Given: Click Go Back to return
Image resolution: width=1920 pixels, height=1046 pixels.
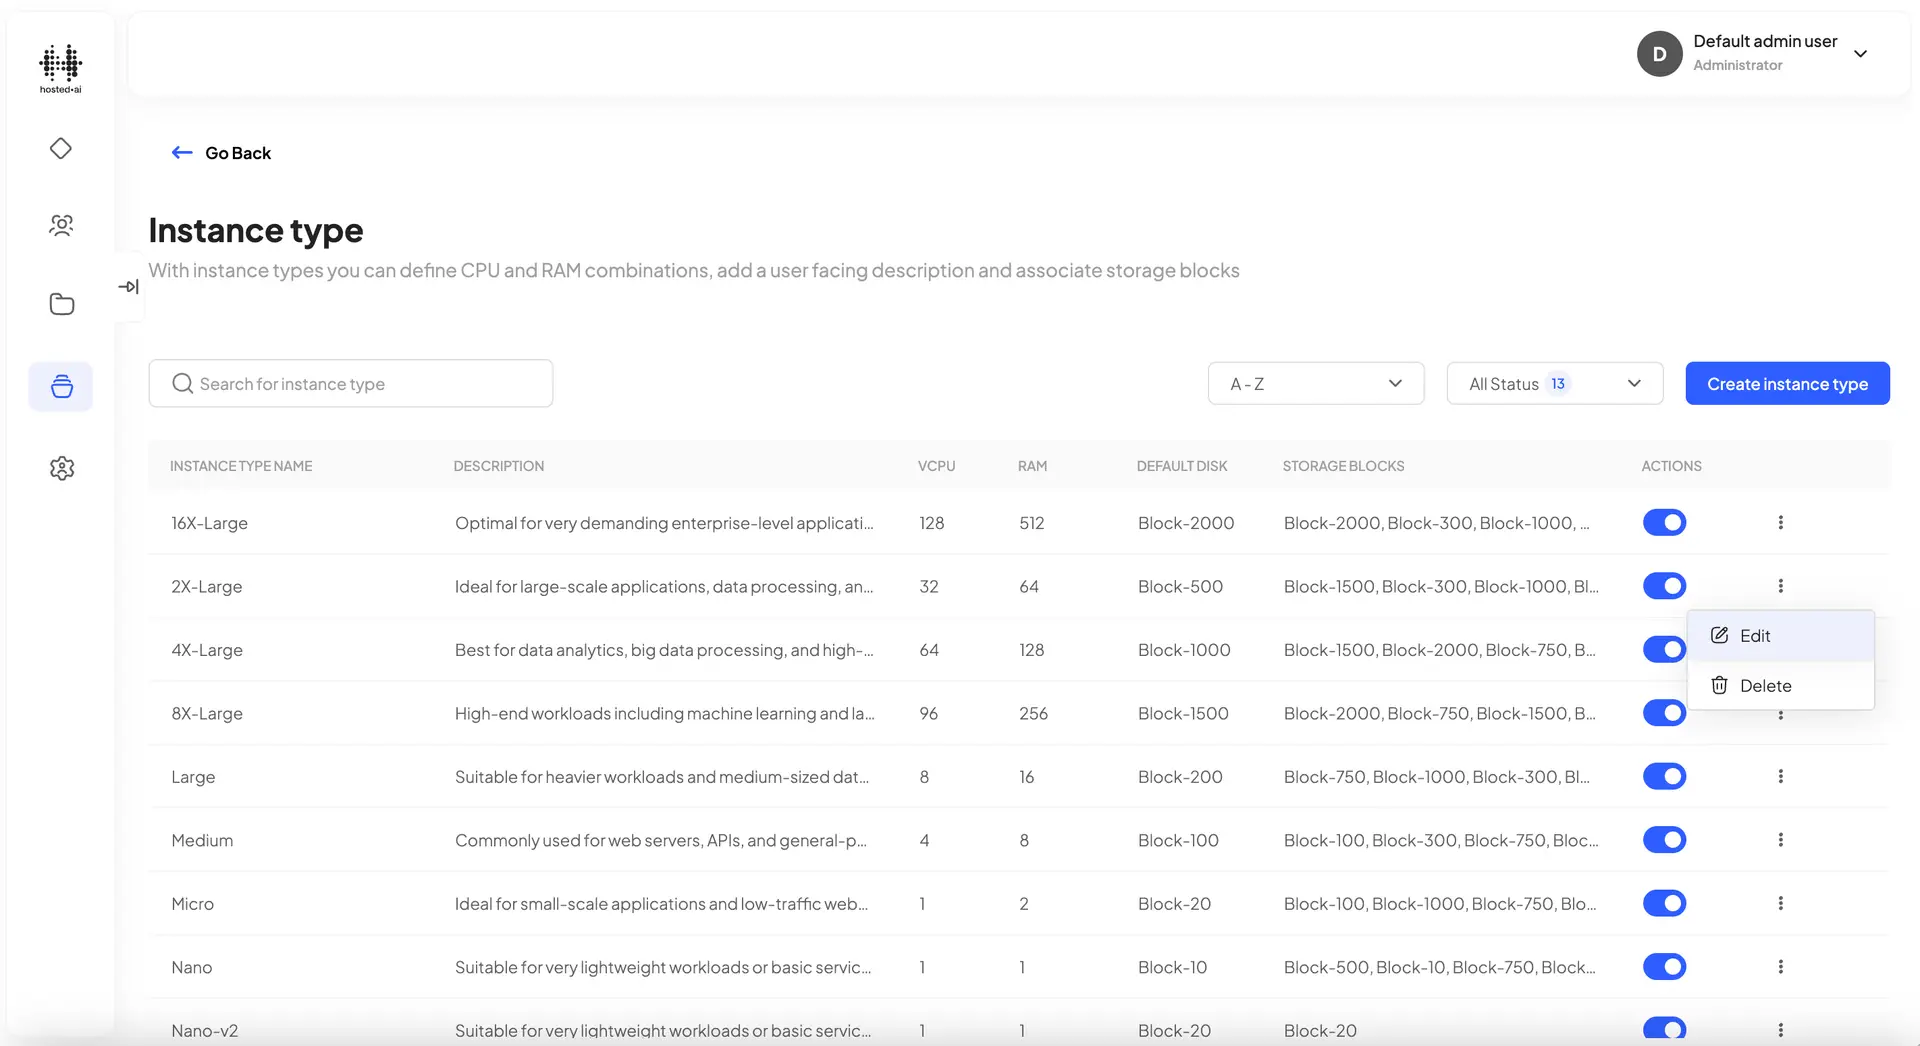Looking at the screenshot, I should tap(221, 152).
